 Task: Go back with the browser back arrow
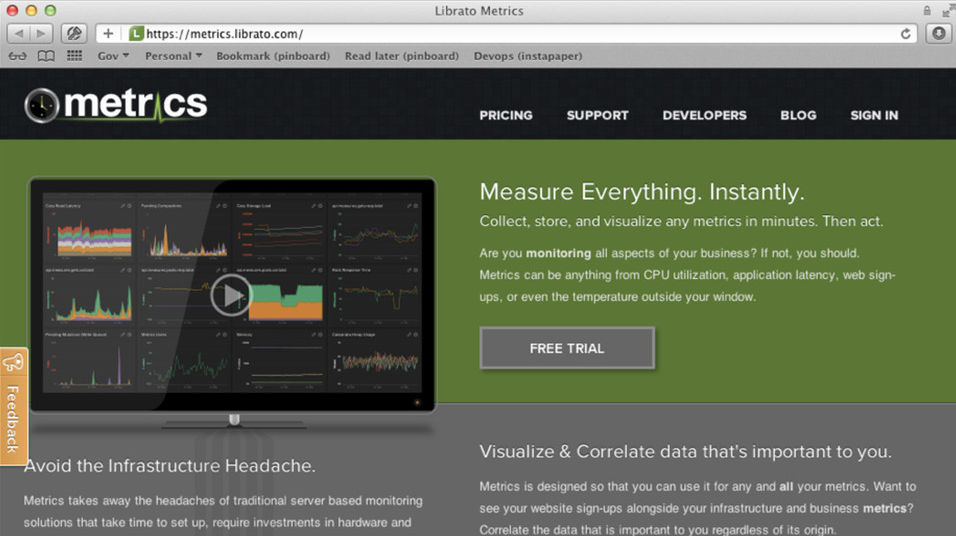point(19,34)
